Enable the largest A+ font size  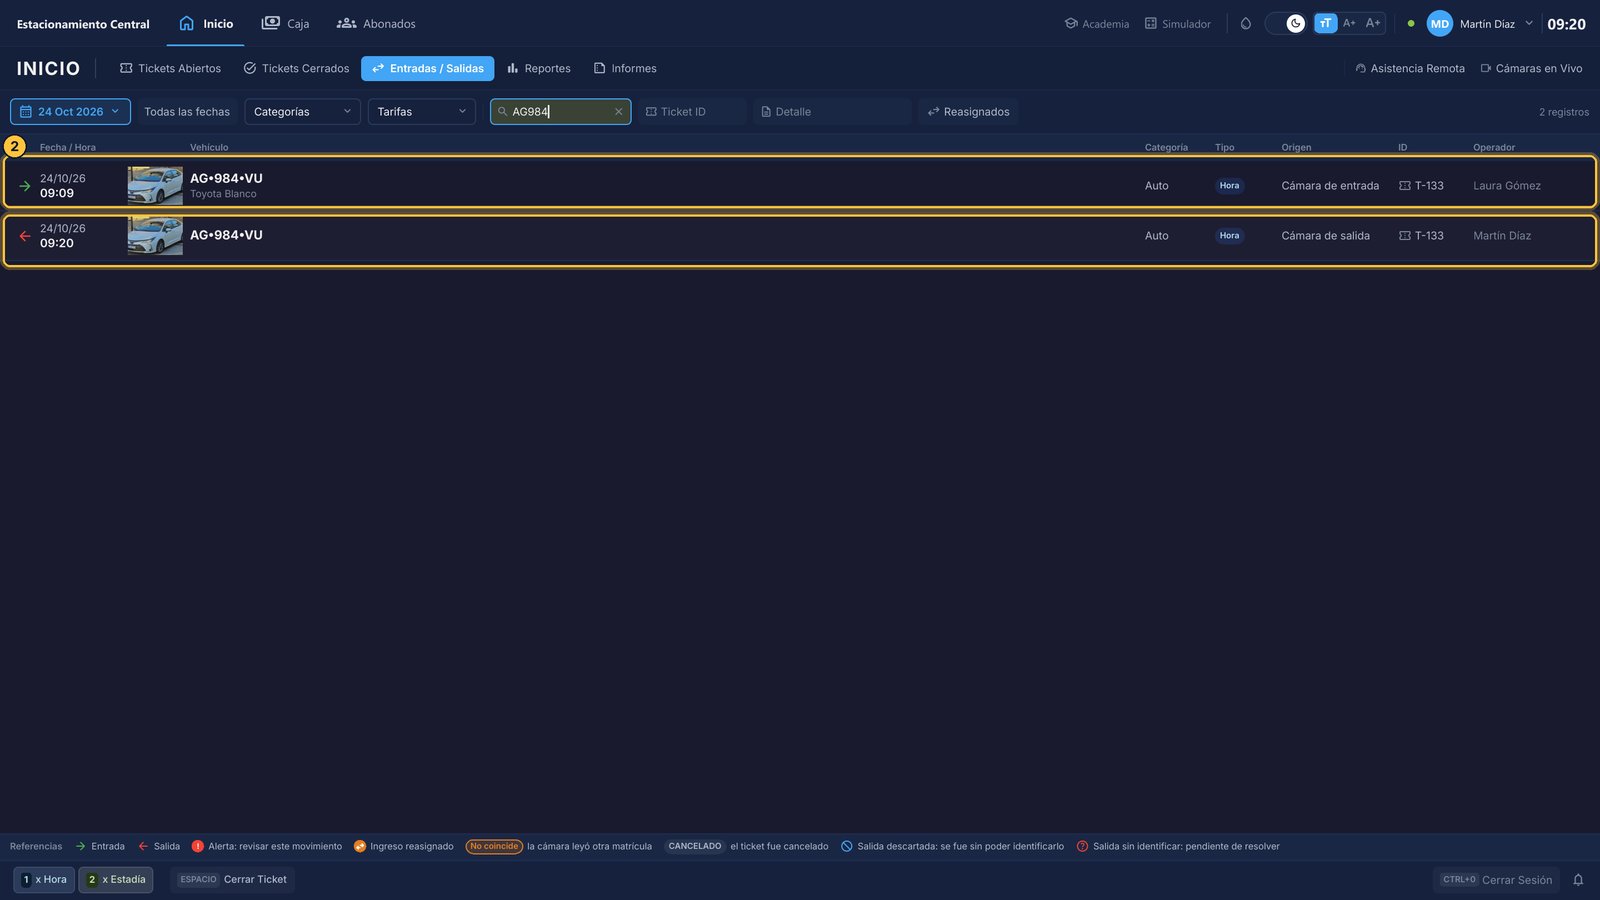(x=1373, y=23)
